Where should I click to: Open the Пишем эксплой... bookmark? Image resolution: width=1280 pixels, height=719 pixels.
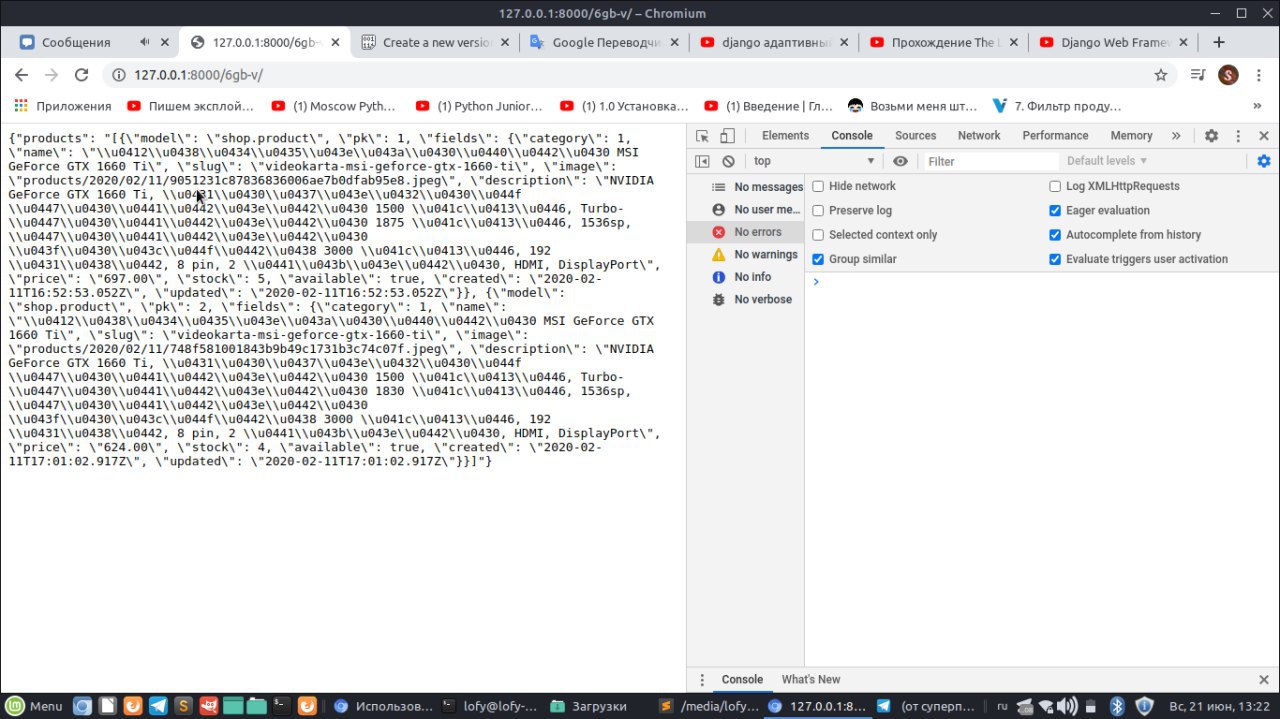click(191, 105)
